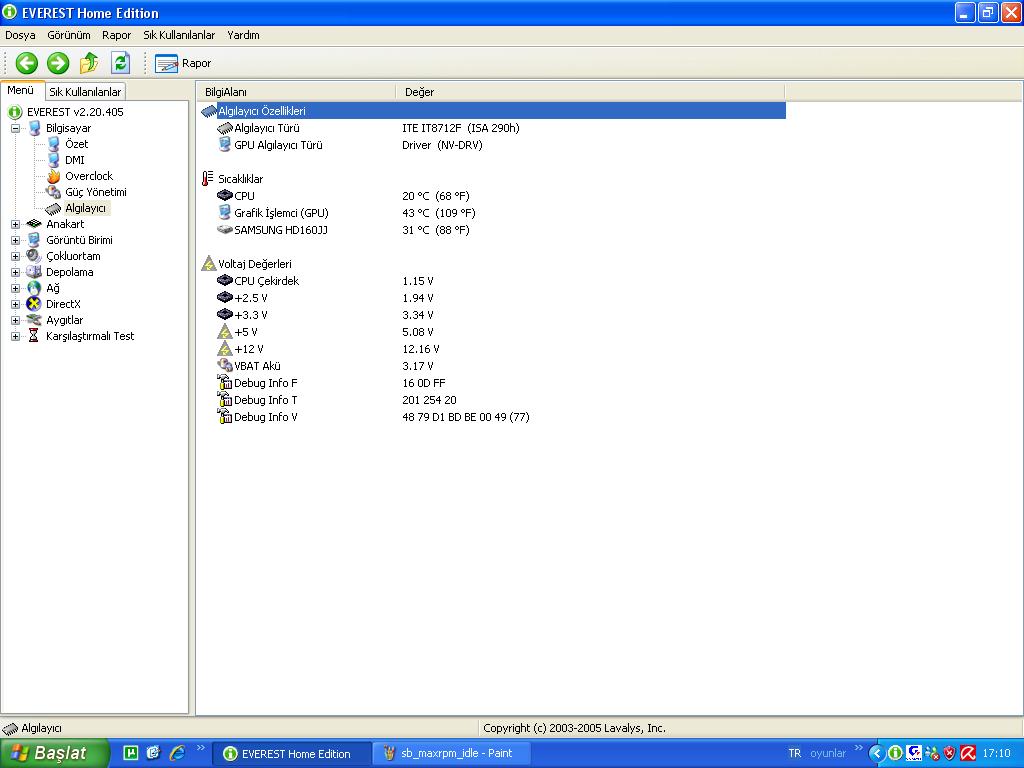Screen dimensions: 1024x768
Task: Go back with the green left arrow
Action: pyautogui.click(x=27, y=63)
